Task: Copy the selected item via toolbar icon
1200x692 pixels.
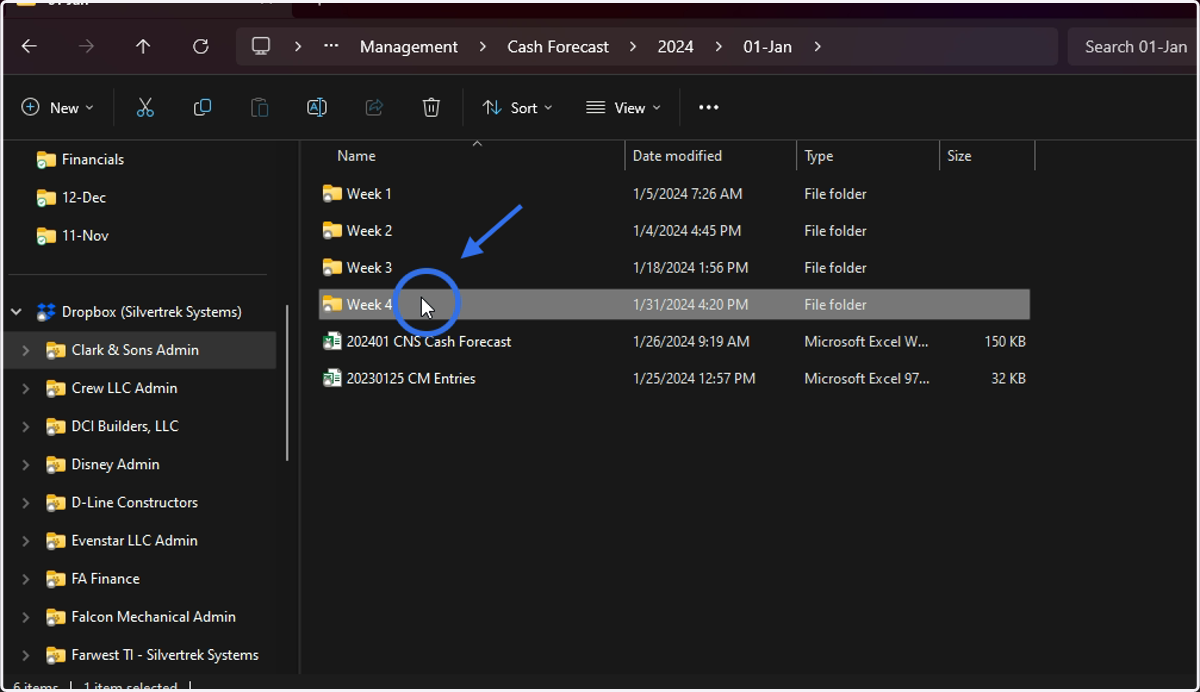Action: (202, 107)
